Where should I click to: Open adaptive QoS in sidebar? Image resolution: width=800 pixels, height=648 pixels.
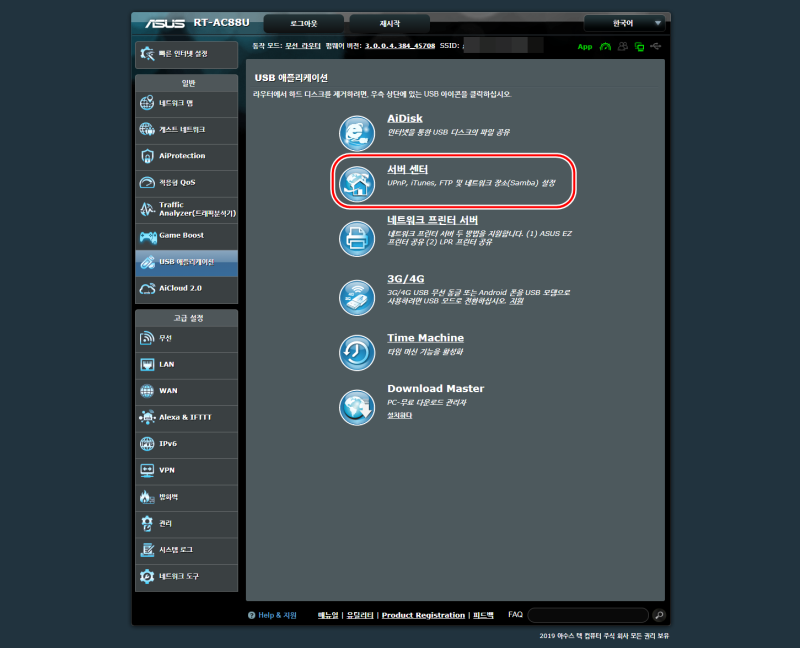click(x=186, y=183)
